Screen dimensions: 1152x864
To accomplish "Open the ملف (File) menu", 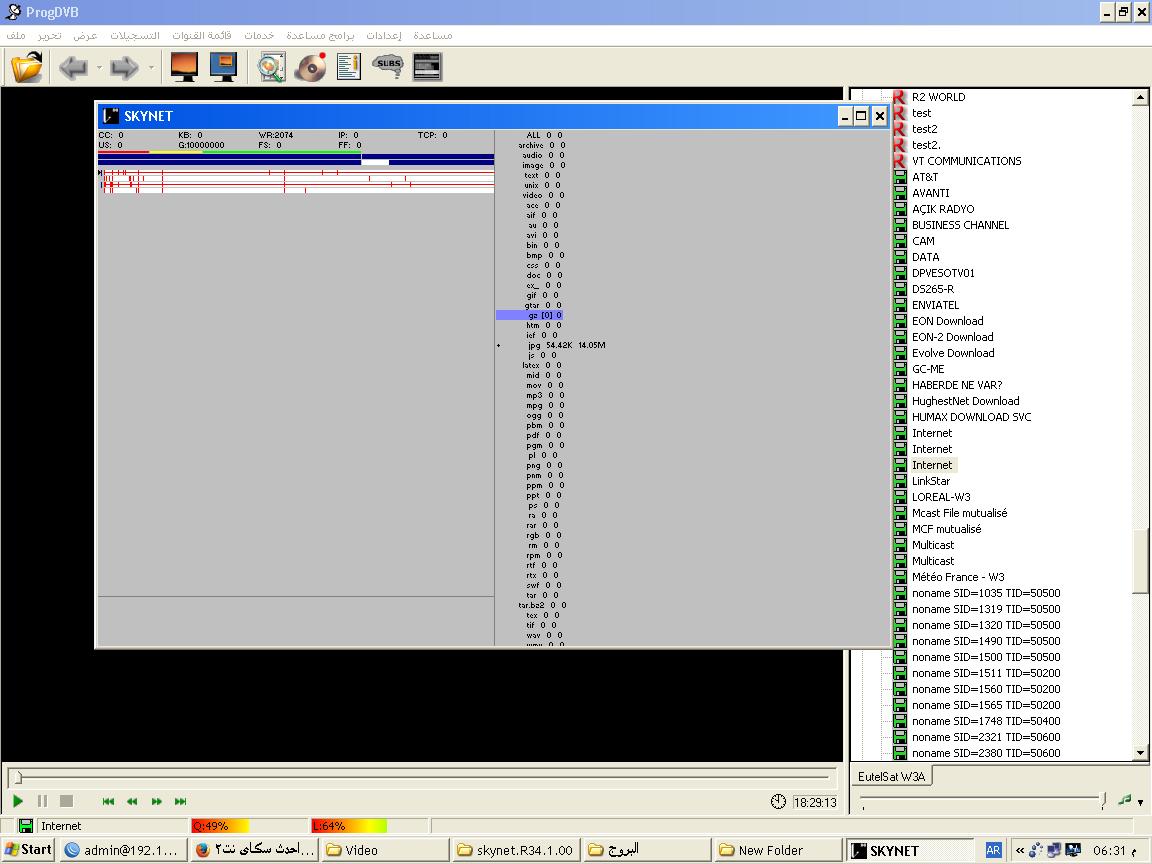I will [15, 35].
